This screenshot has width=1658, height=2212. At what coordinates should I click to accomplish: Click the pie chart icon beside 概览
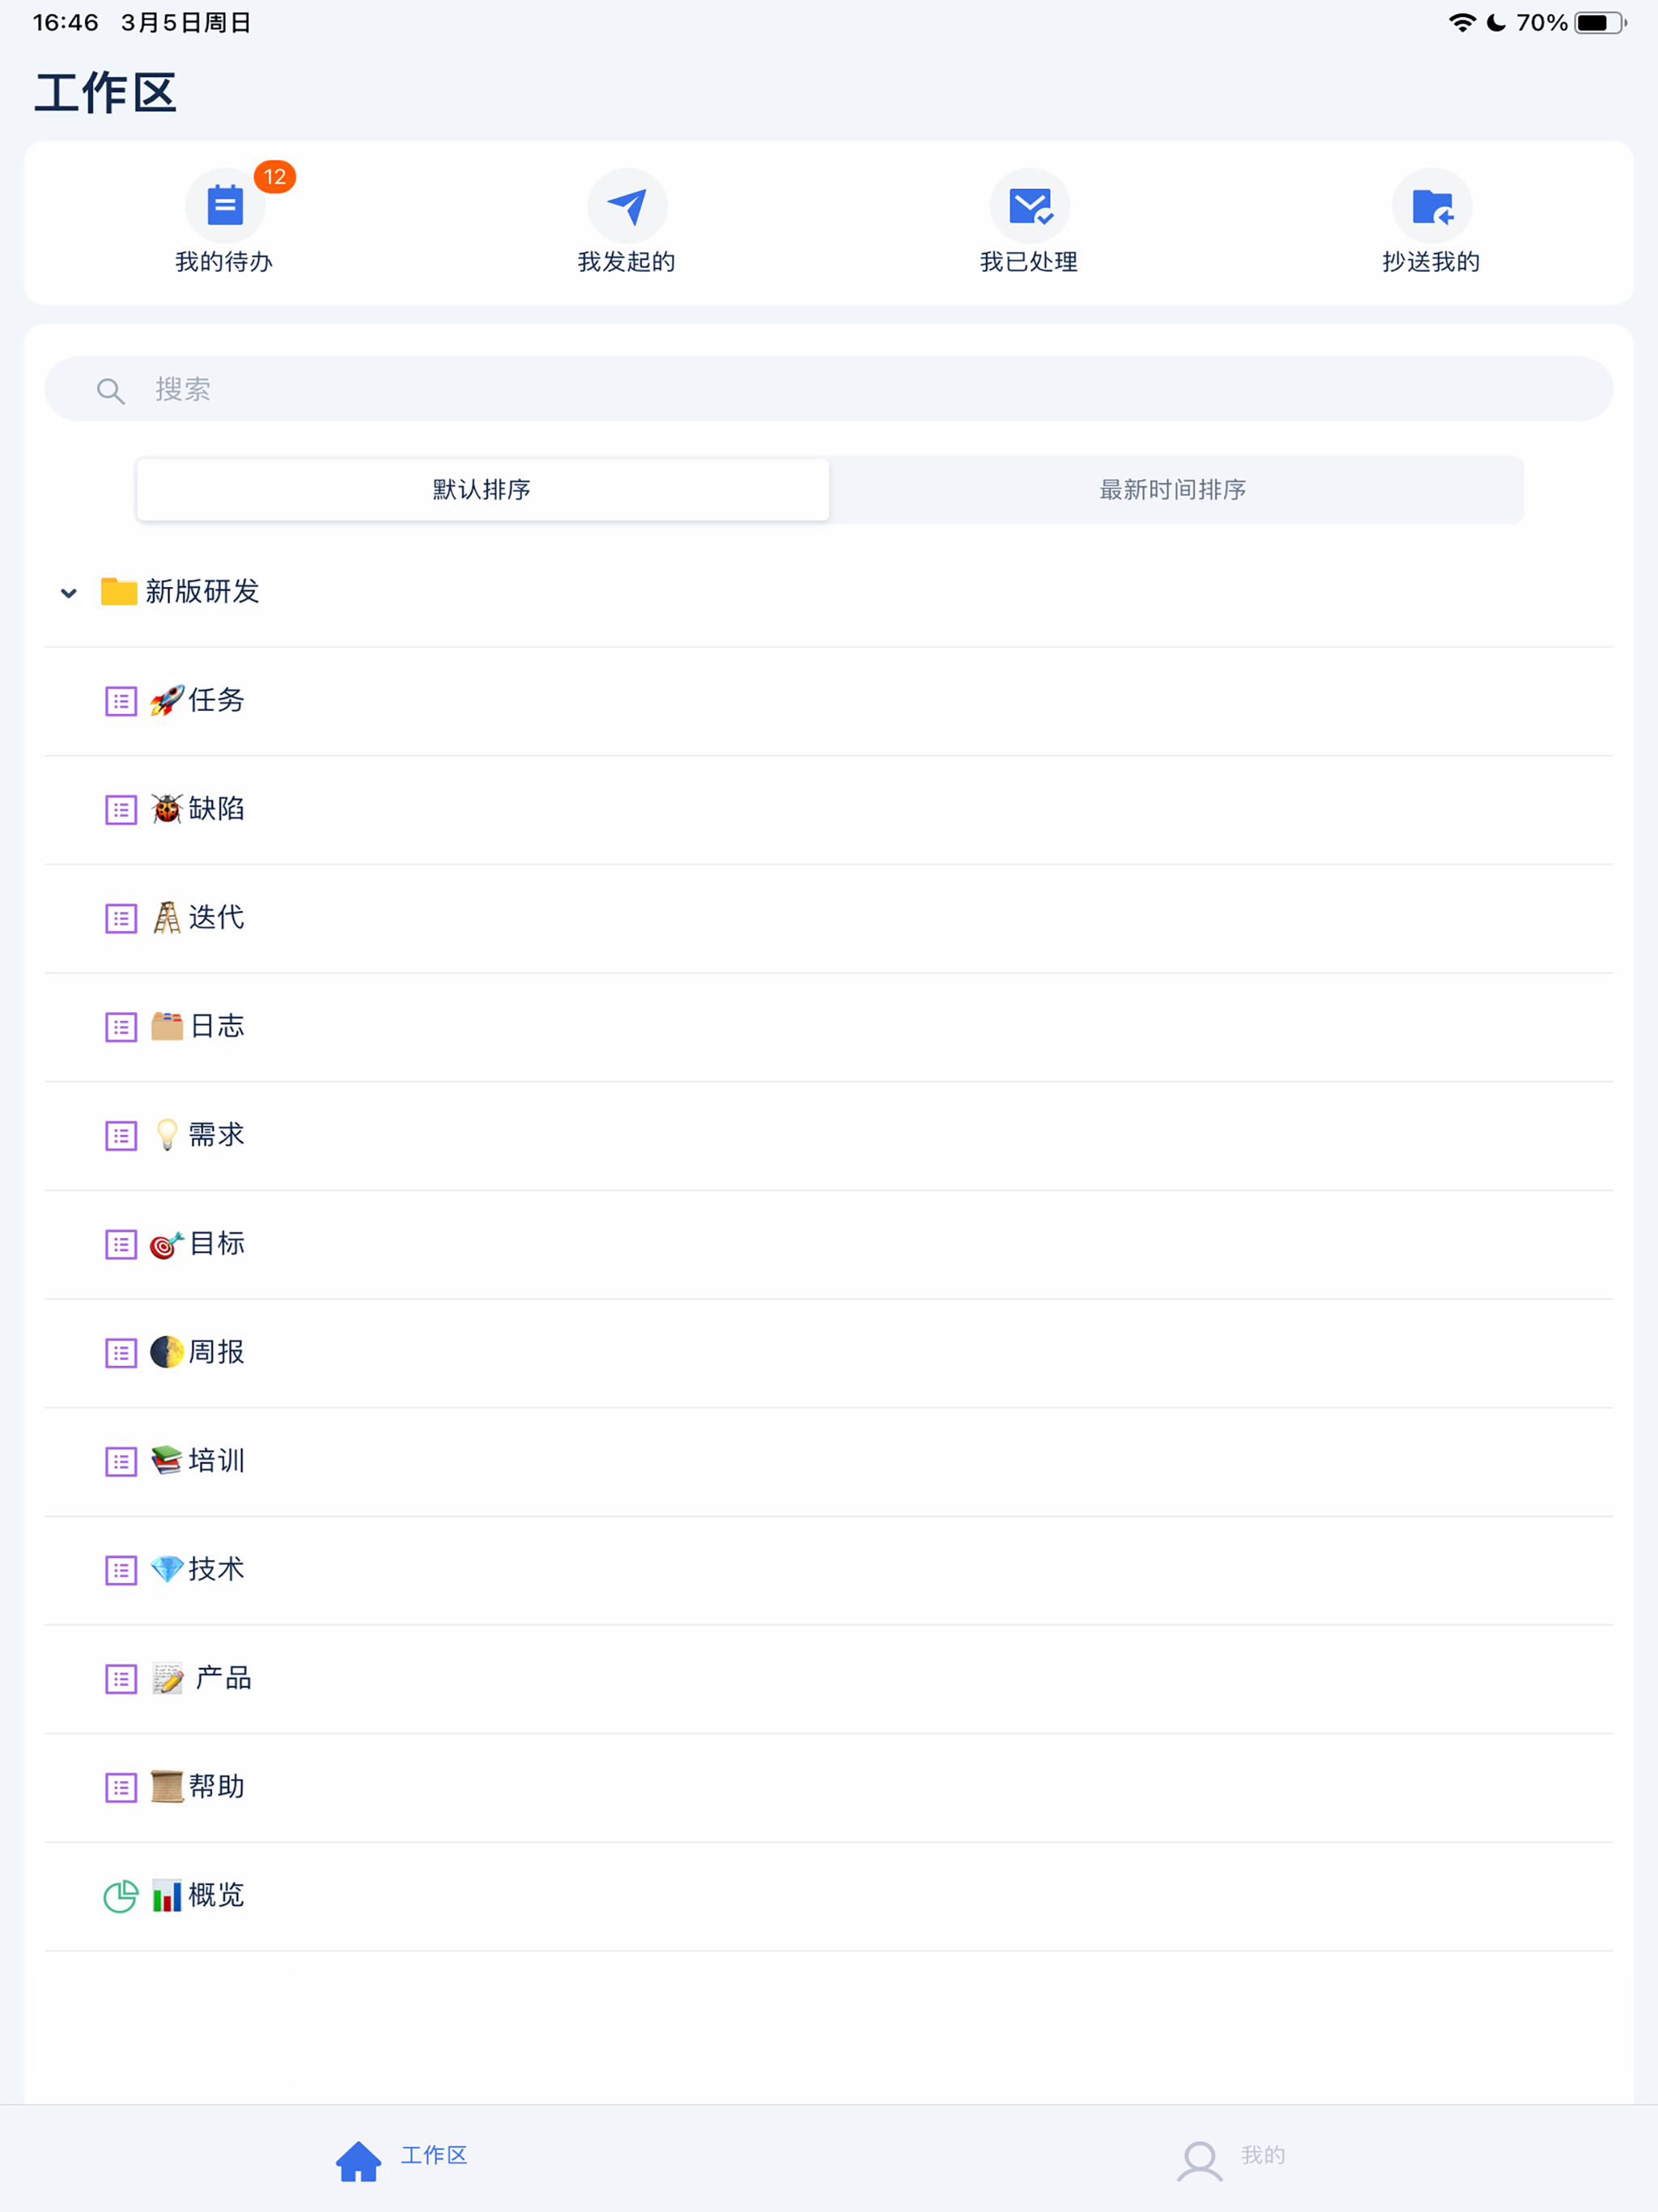(121, 1896)
